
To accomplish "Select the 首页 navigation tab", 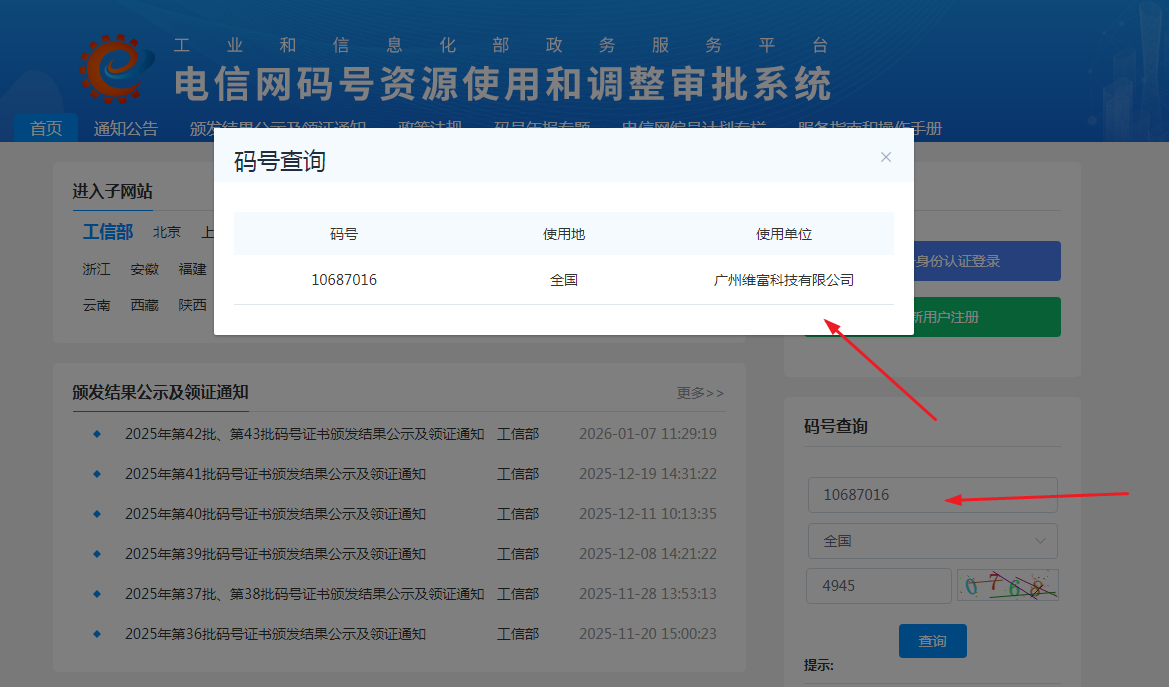I will coord(45,127).
